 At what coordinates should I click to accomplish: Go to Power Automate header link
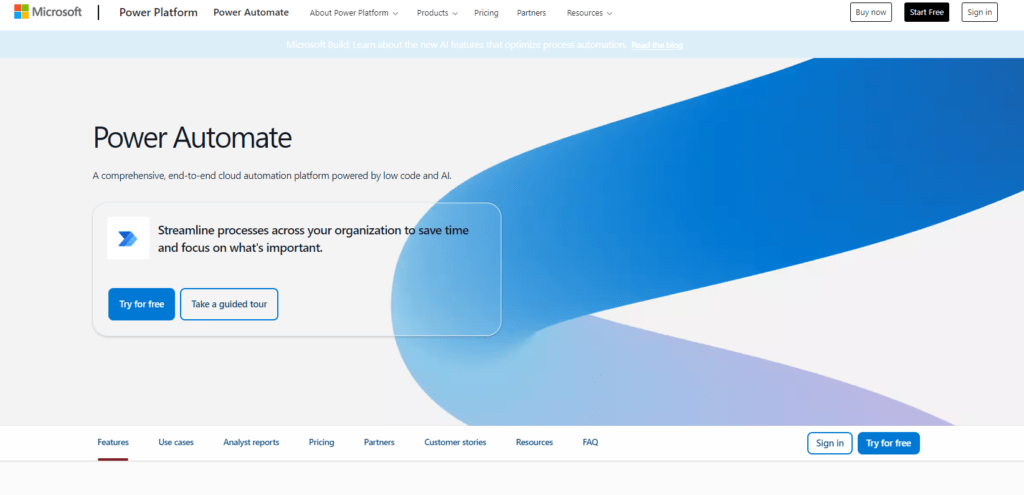251,13
